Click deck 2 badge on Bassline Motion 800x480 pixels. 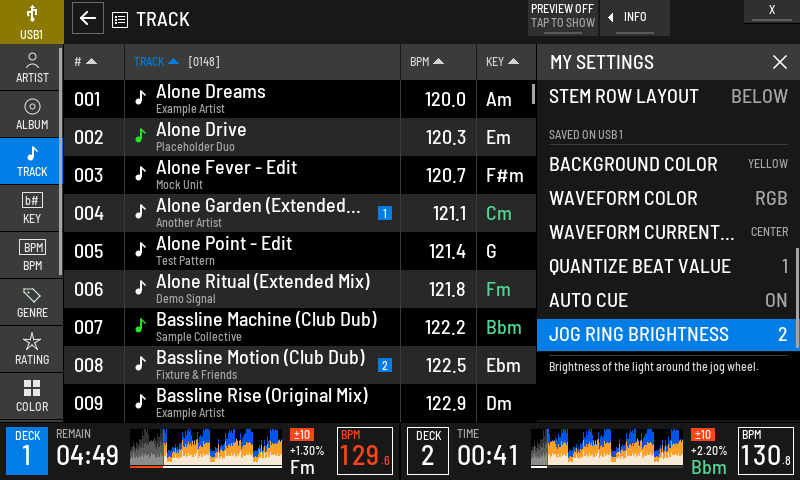coord(385,365)
